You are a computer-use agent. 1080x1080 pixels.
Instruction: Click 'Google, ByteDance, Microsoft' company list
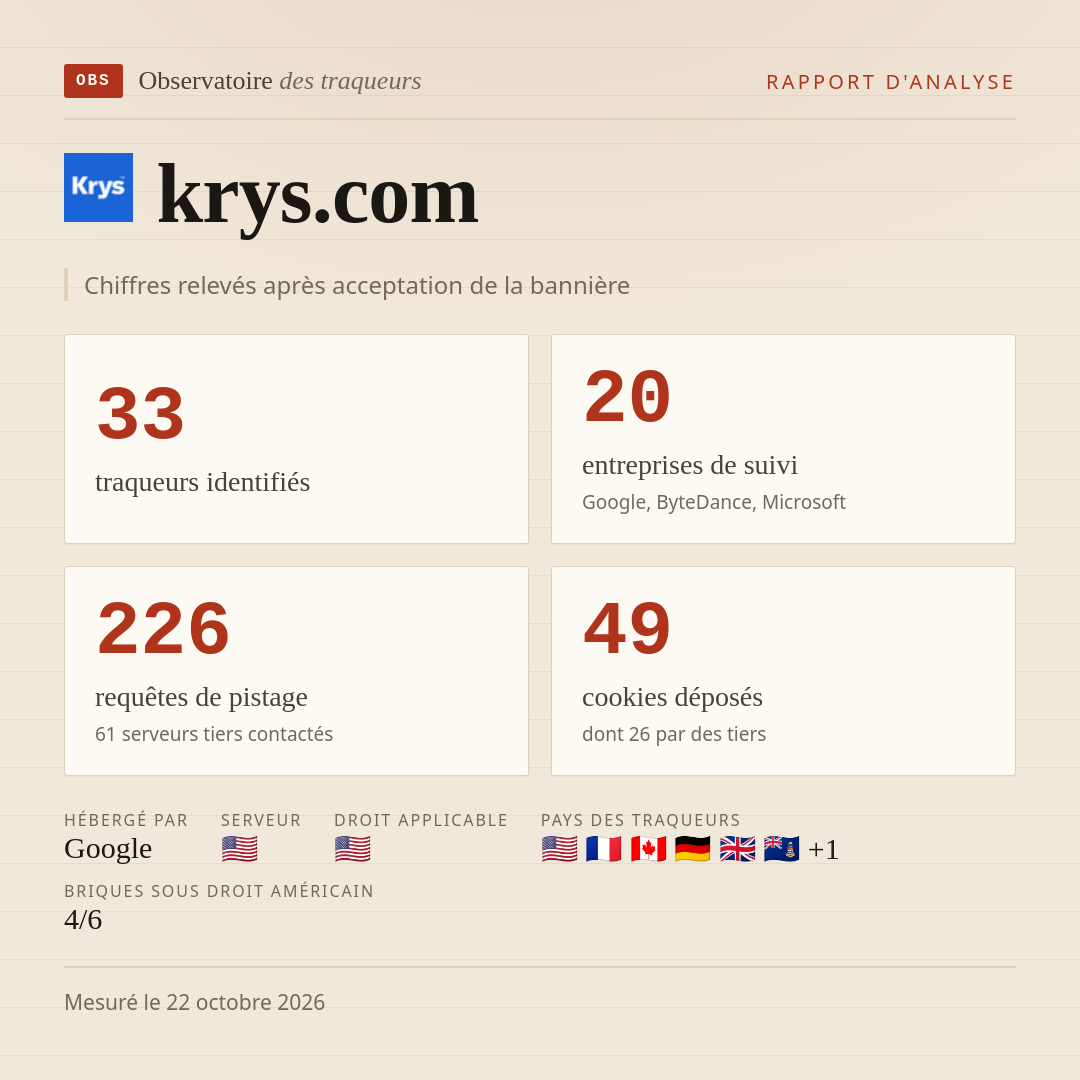click(714, 502)
